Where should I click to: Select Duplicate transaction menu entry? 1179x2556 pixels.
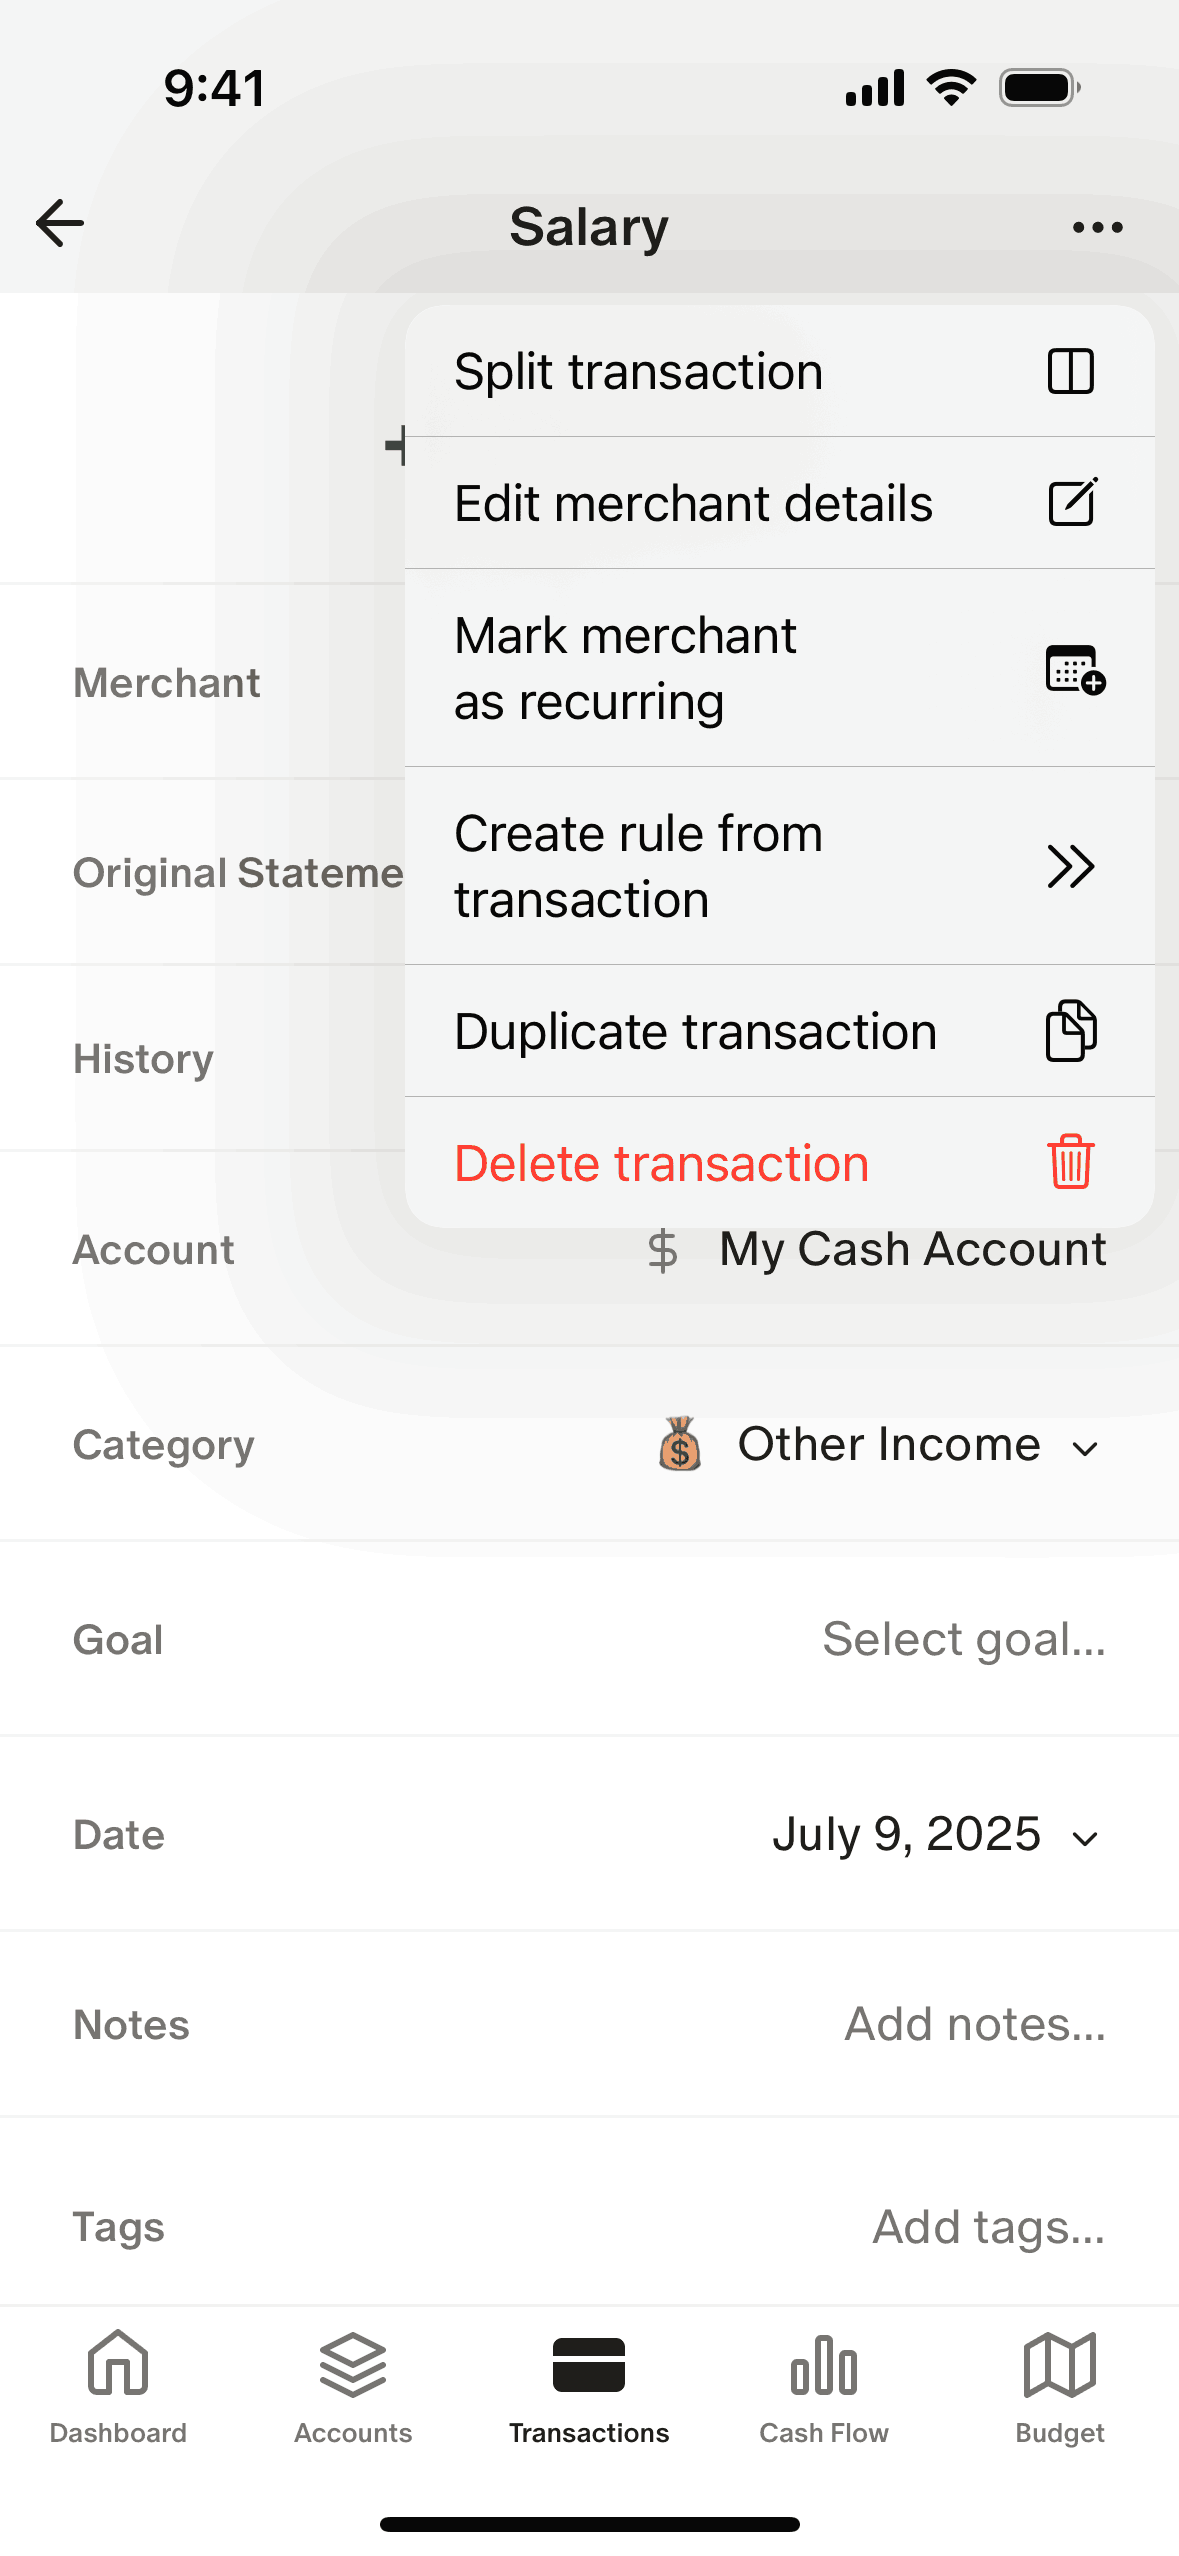click(x=695, y=1032)
